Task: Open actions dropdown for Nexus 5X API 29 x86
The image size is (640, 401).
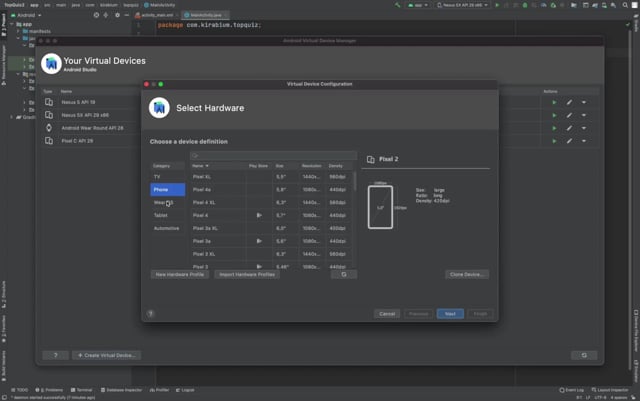Action: [584, 115]
